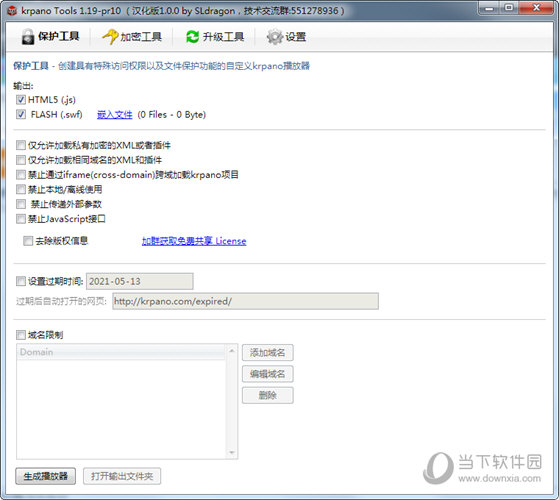Click the expired URL field http://krpano.com/expired/
This screenshot has width=559, height=500.
pos(245,301)
